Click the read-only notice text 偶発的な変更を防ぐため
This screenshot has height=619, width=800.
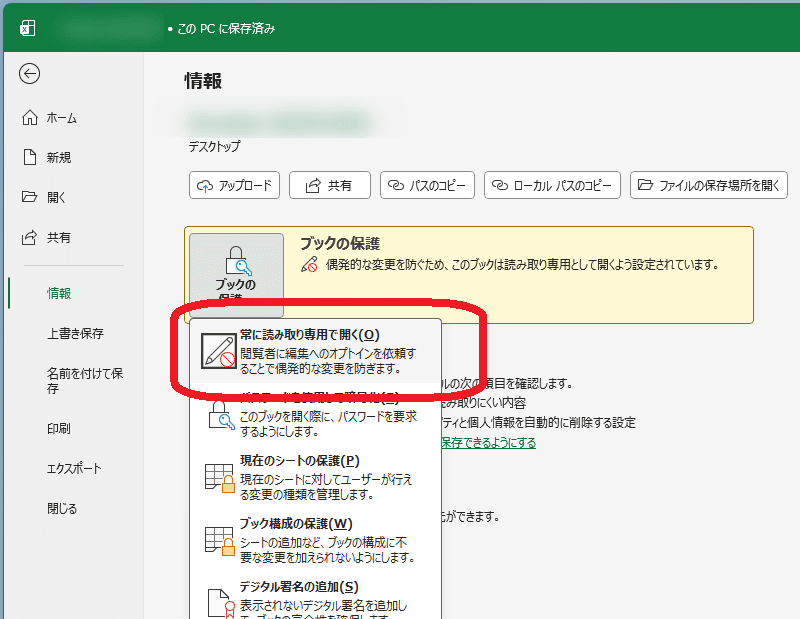(x=522, y=264)
